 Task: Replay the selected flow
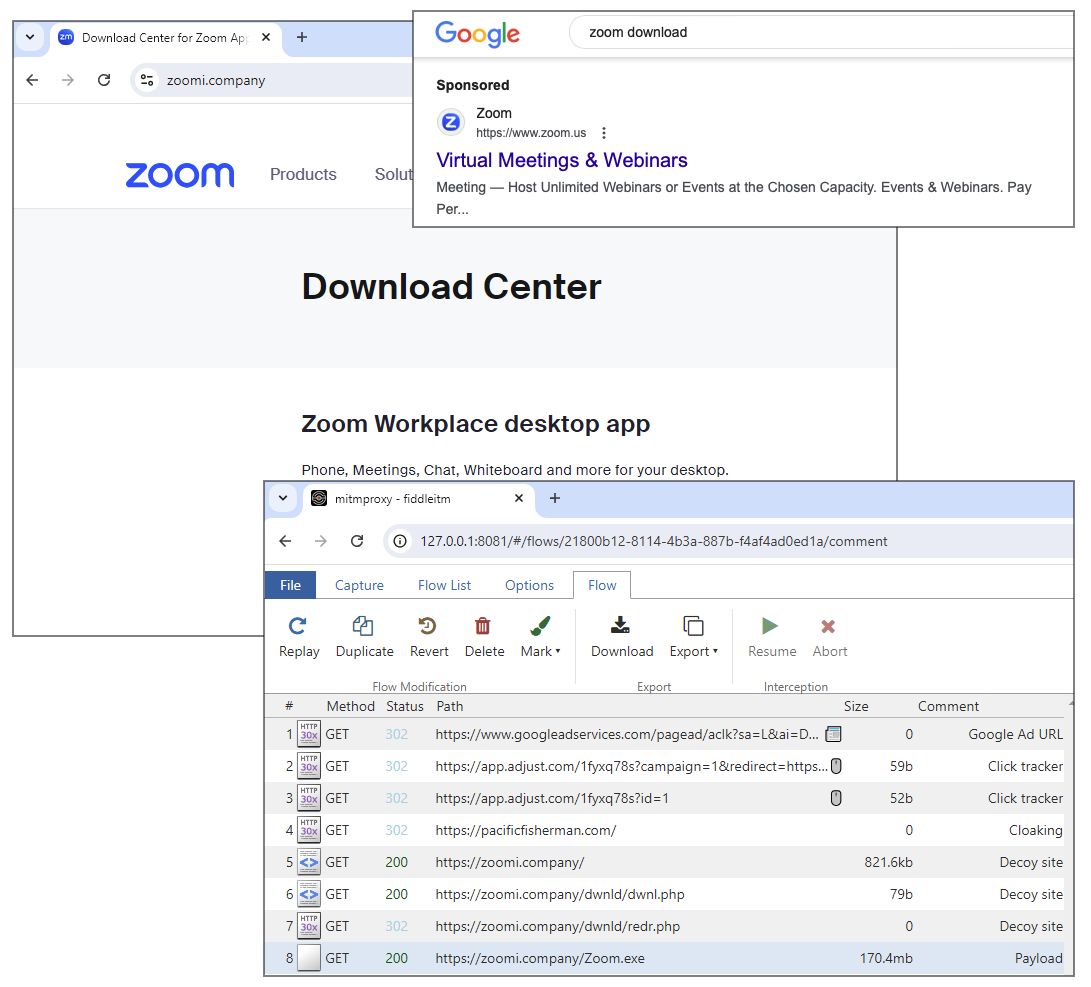[298, 637]
